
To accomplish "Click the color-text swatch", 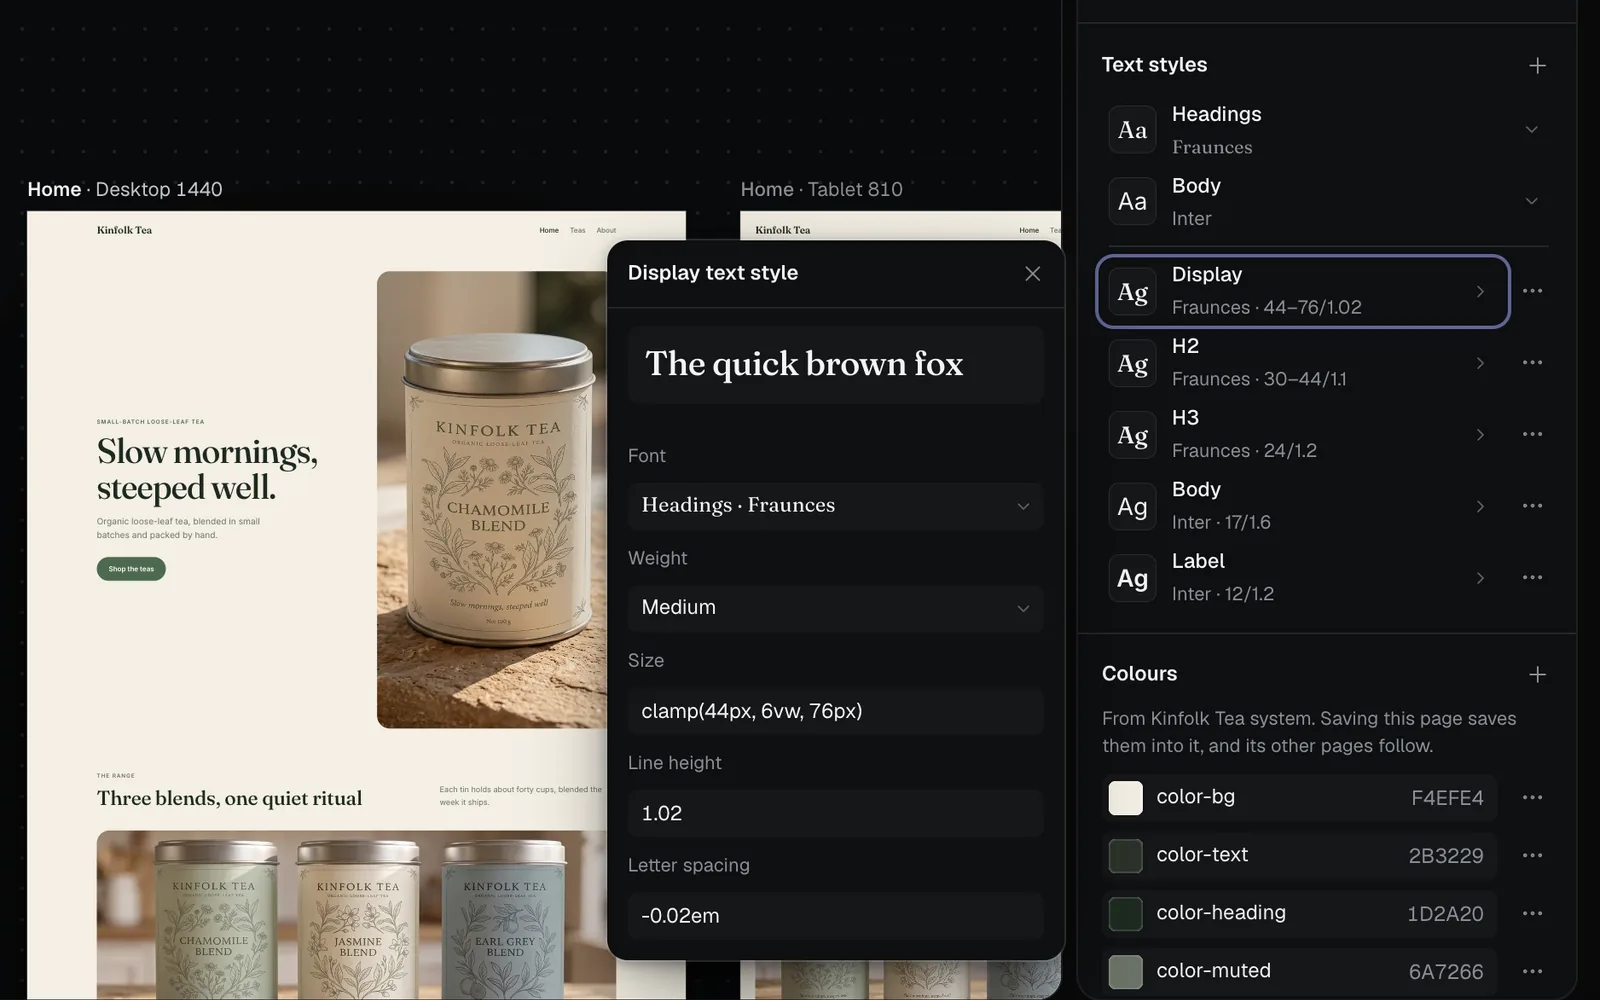I will point(1125,856).
